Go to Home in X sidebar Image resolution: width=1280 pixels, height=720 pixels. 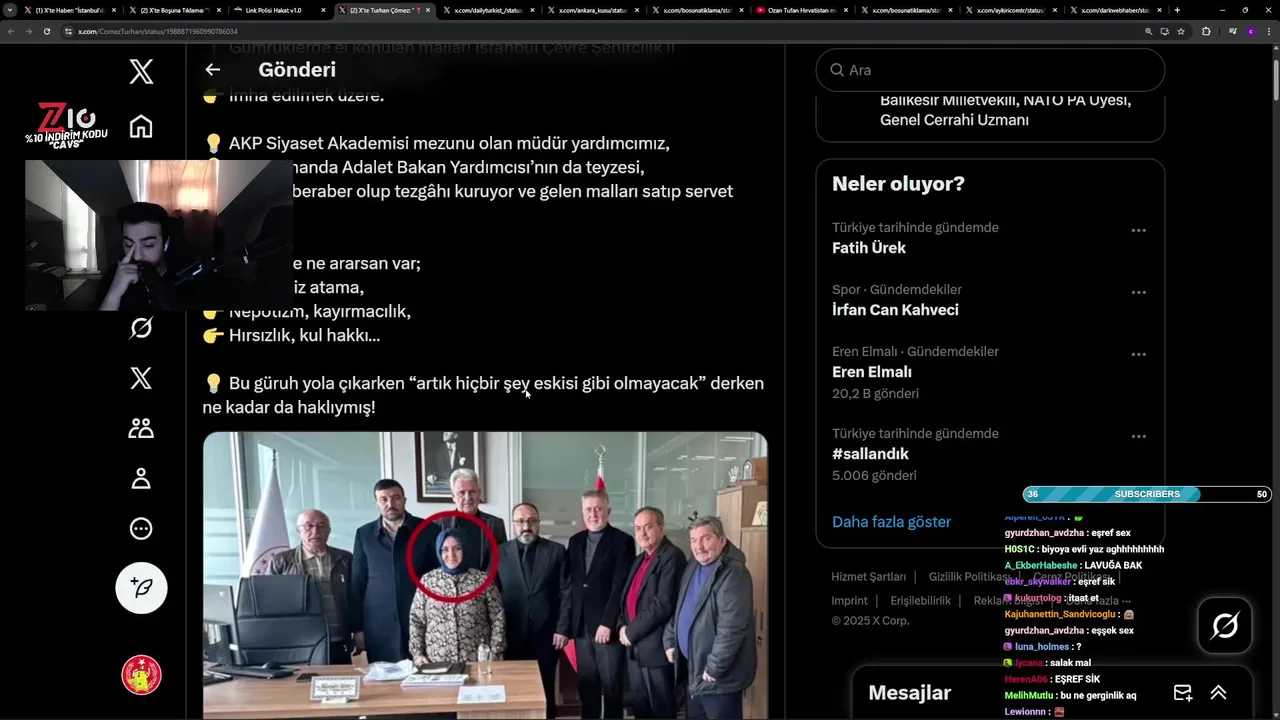(141, 127)
